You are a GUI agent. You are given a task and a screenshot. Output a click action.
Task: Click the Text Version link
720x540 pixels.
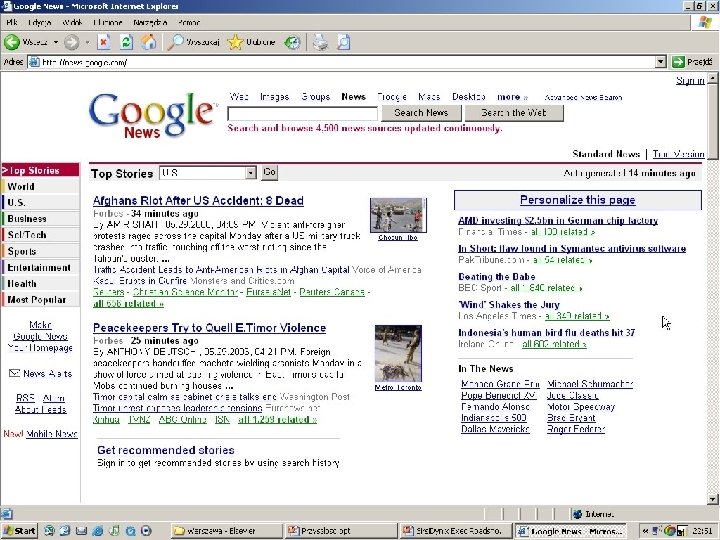click(x=678, y=154)
